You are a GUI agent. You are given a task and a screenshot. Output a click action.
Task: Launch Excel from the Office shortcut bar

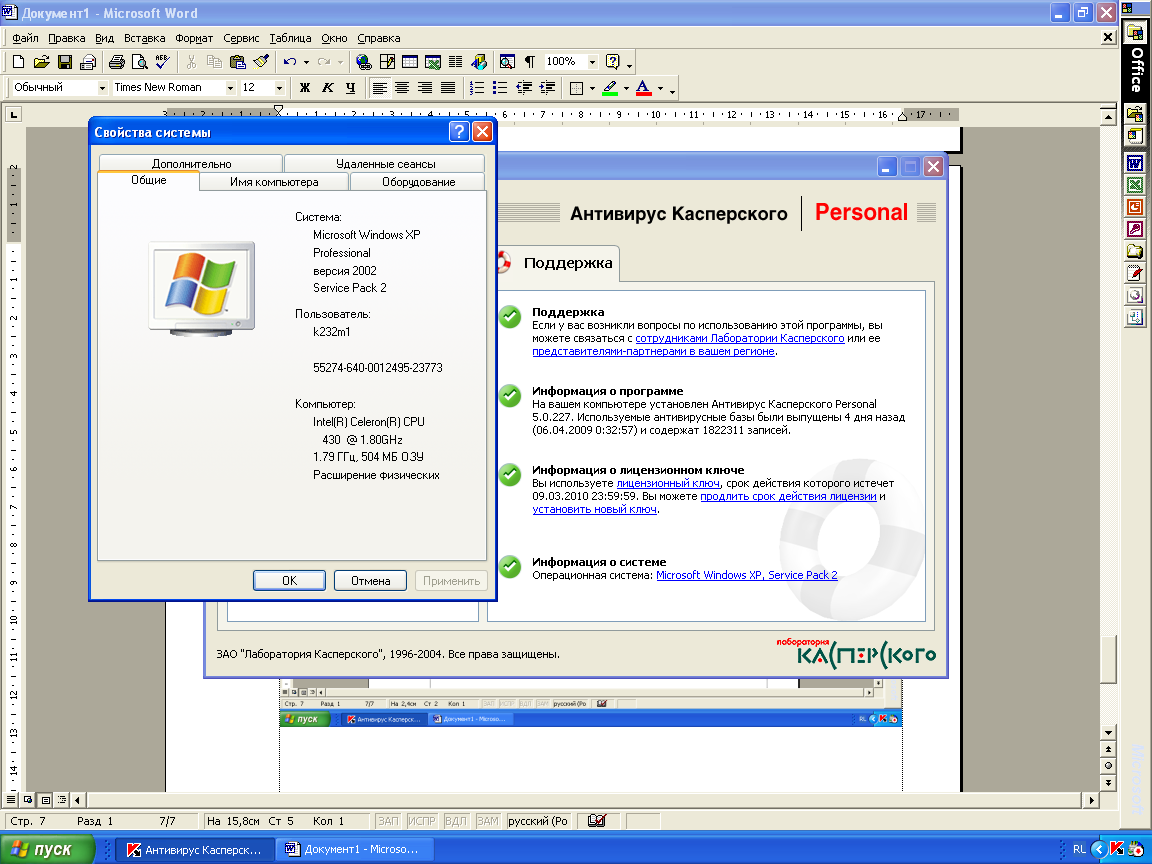click(x=1135, y=185)
